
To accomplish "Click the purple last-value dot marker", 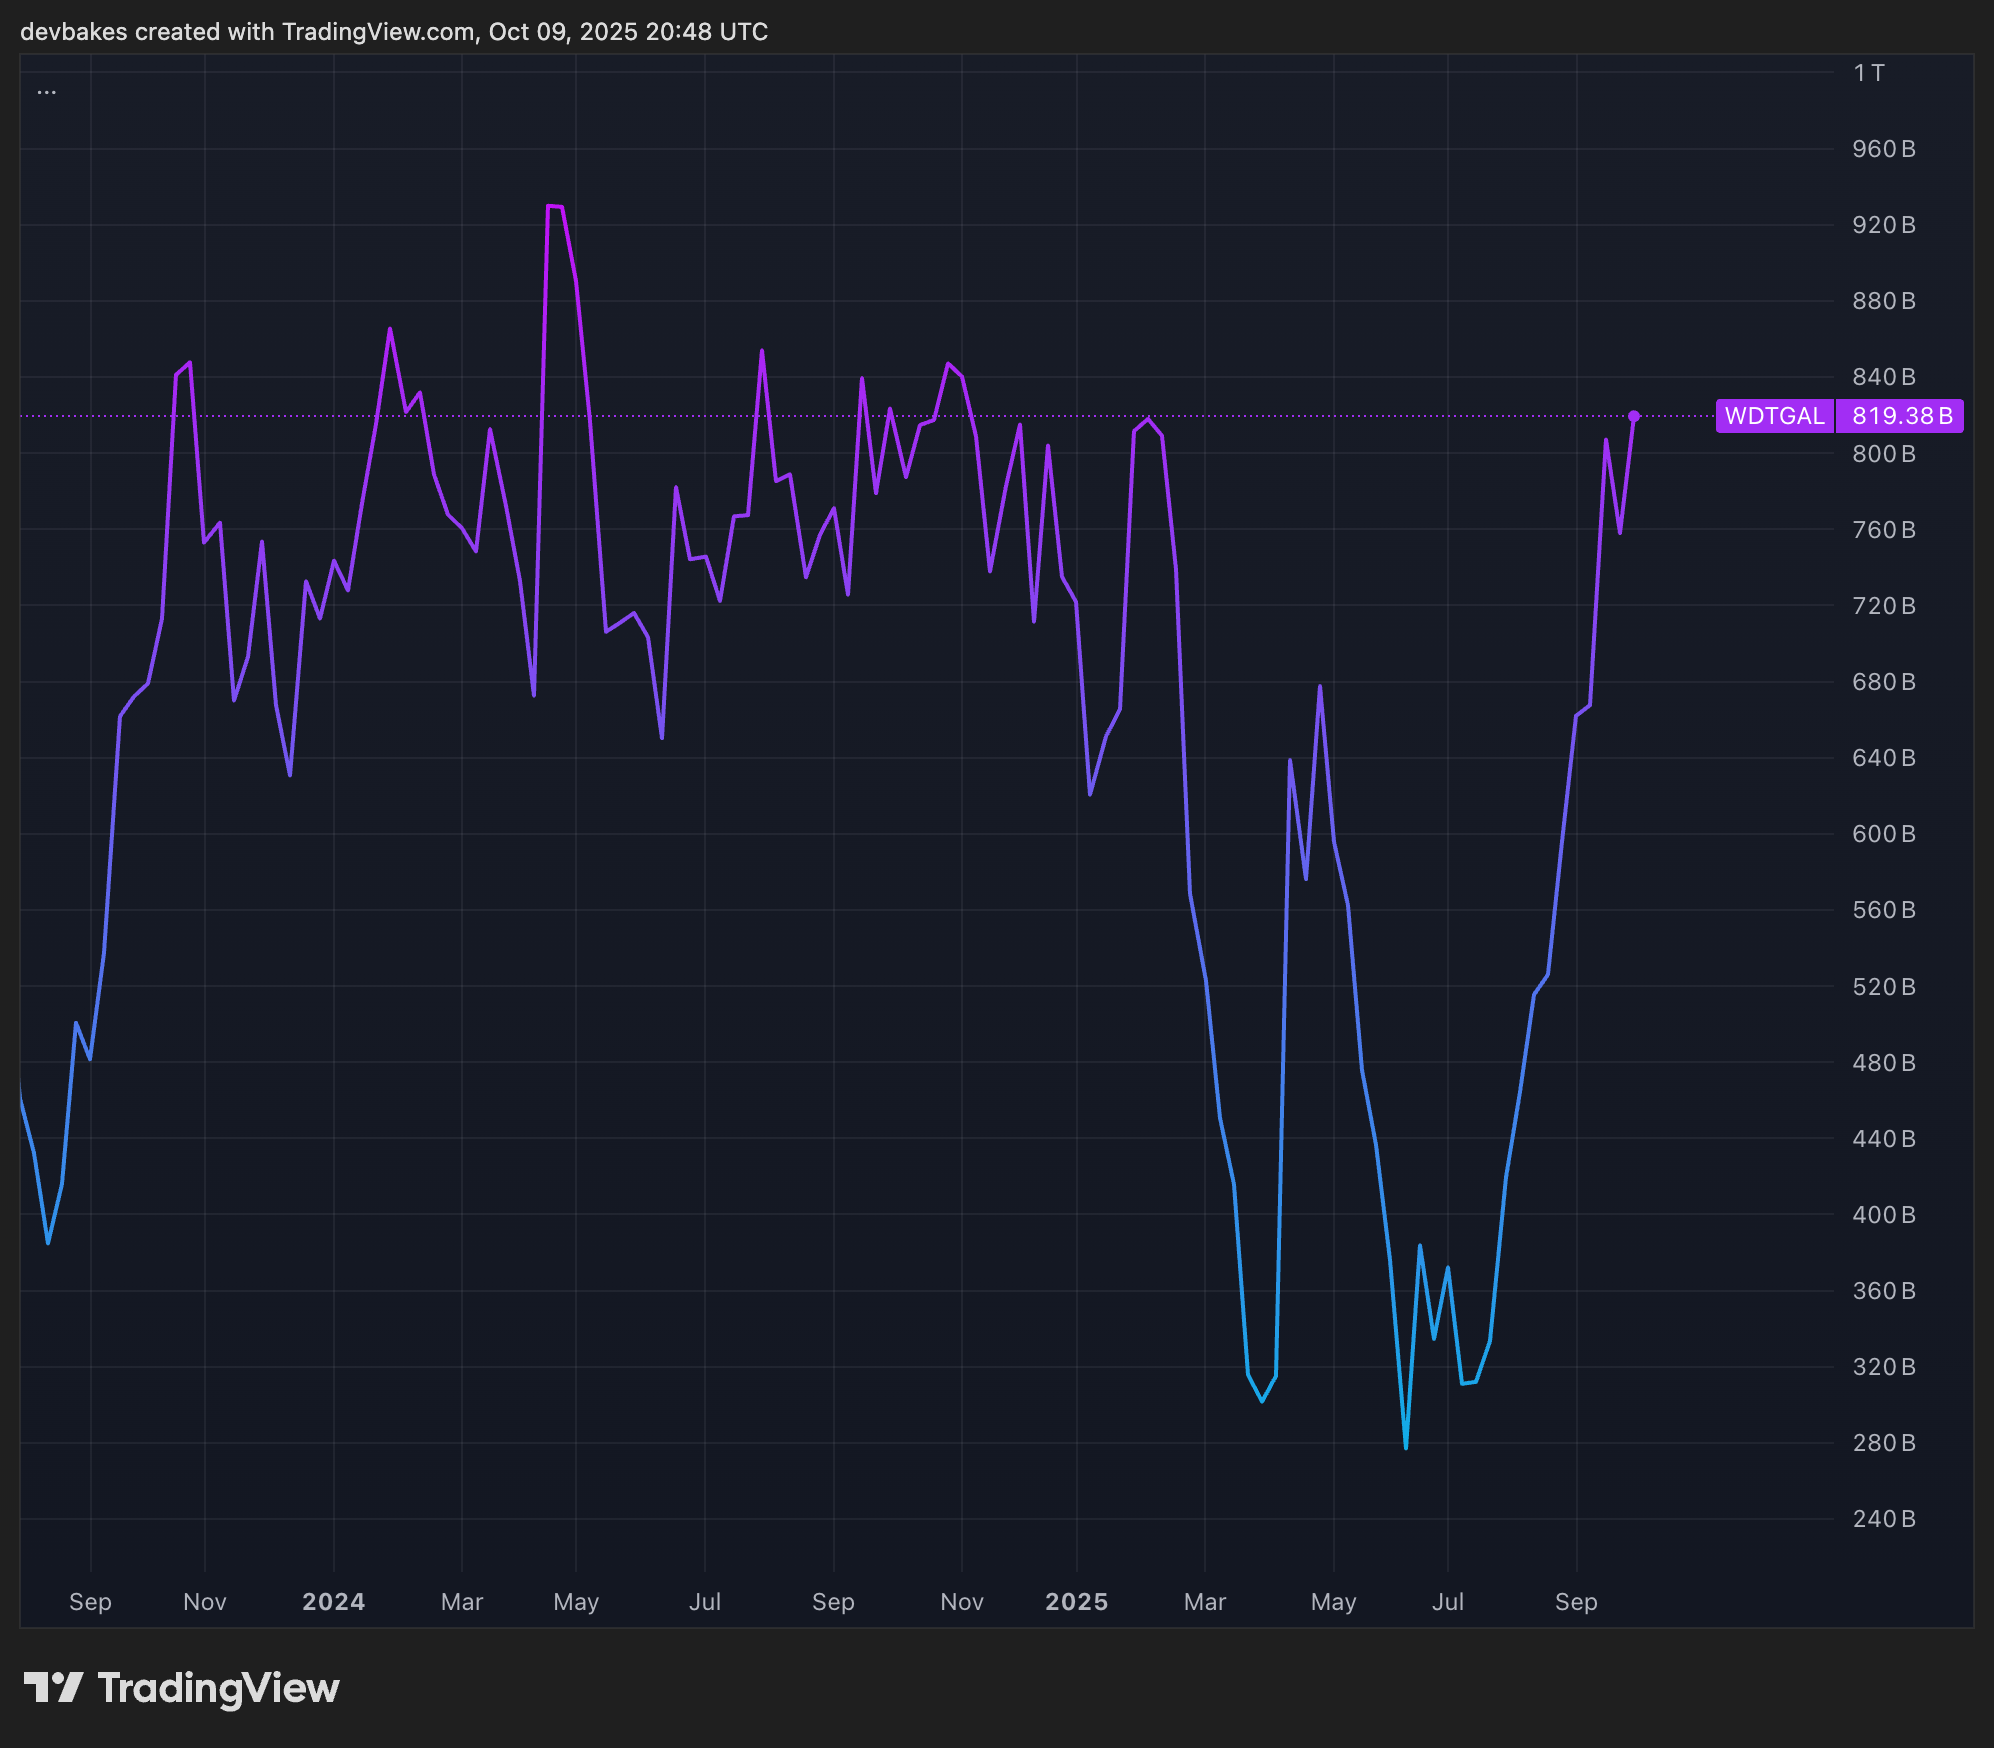I will tap(1634, 416).
